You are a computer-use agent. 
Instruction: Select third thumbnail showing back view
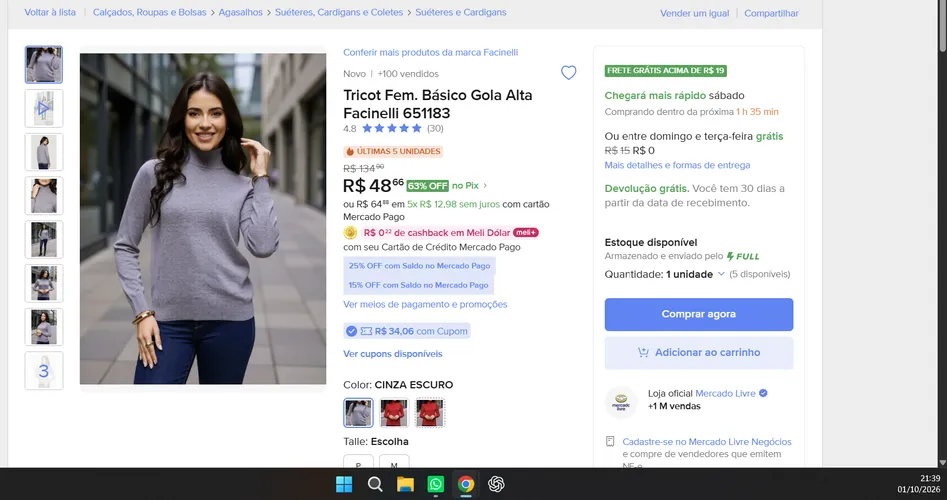43,152
